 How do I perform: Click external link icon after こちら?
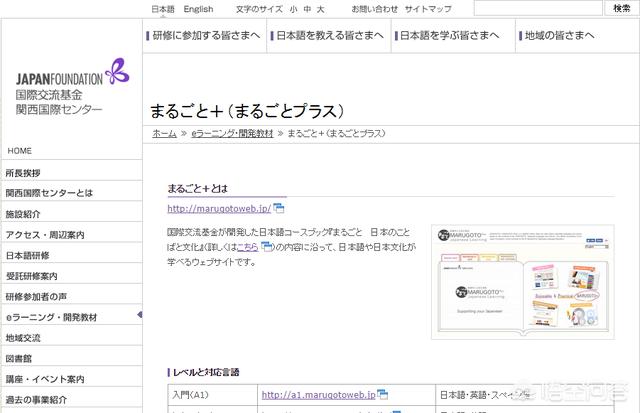[x=267, y=246]
